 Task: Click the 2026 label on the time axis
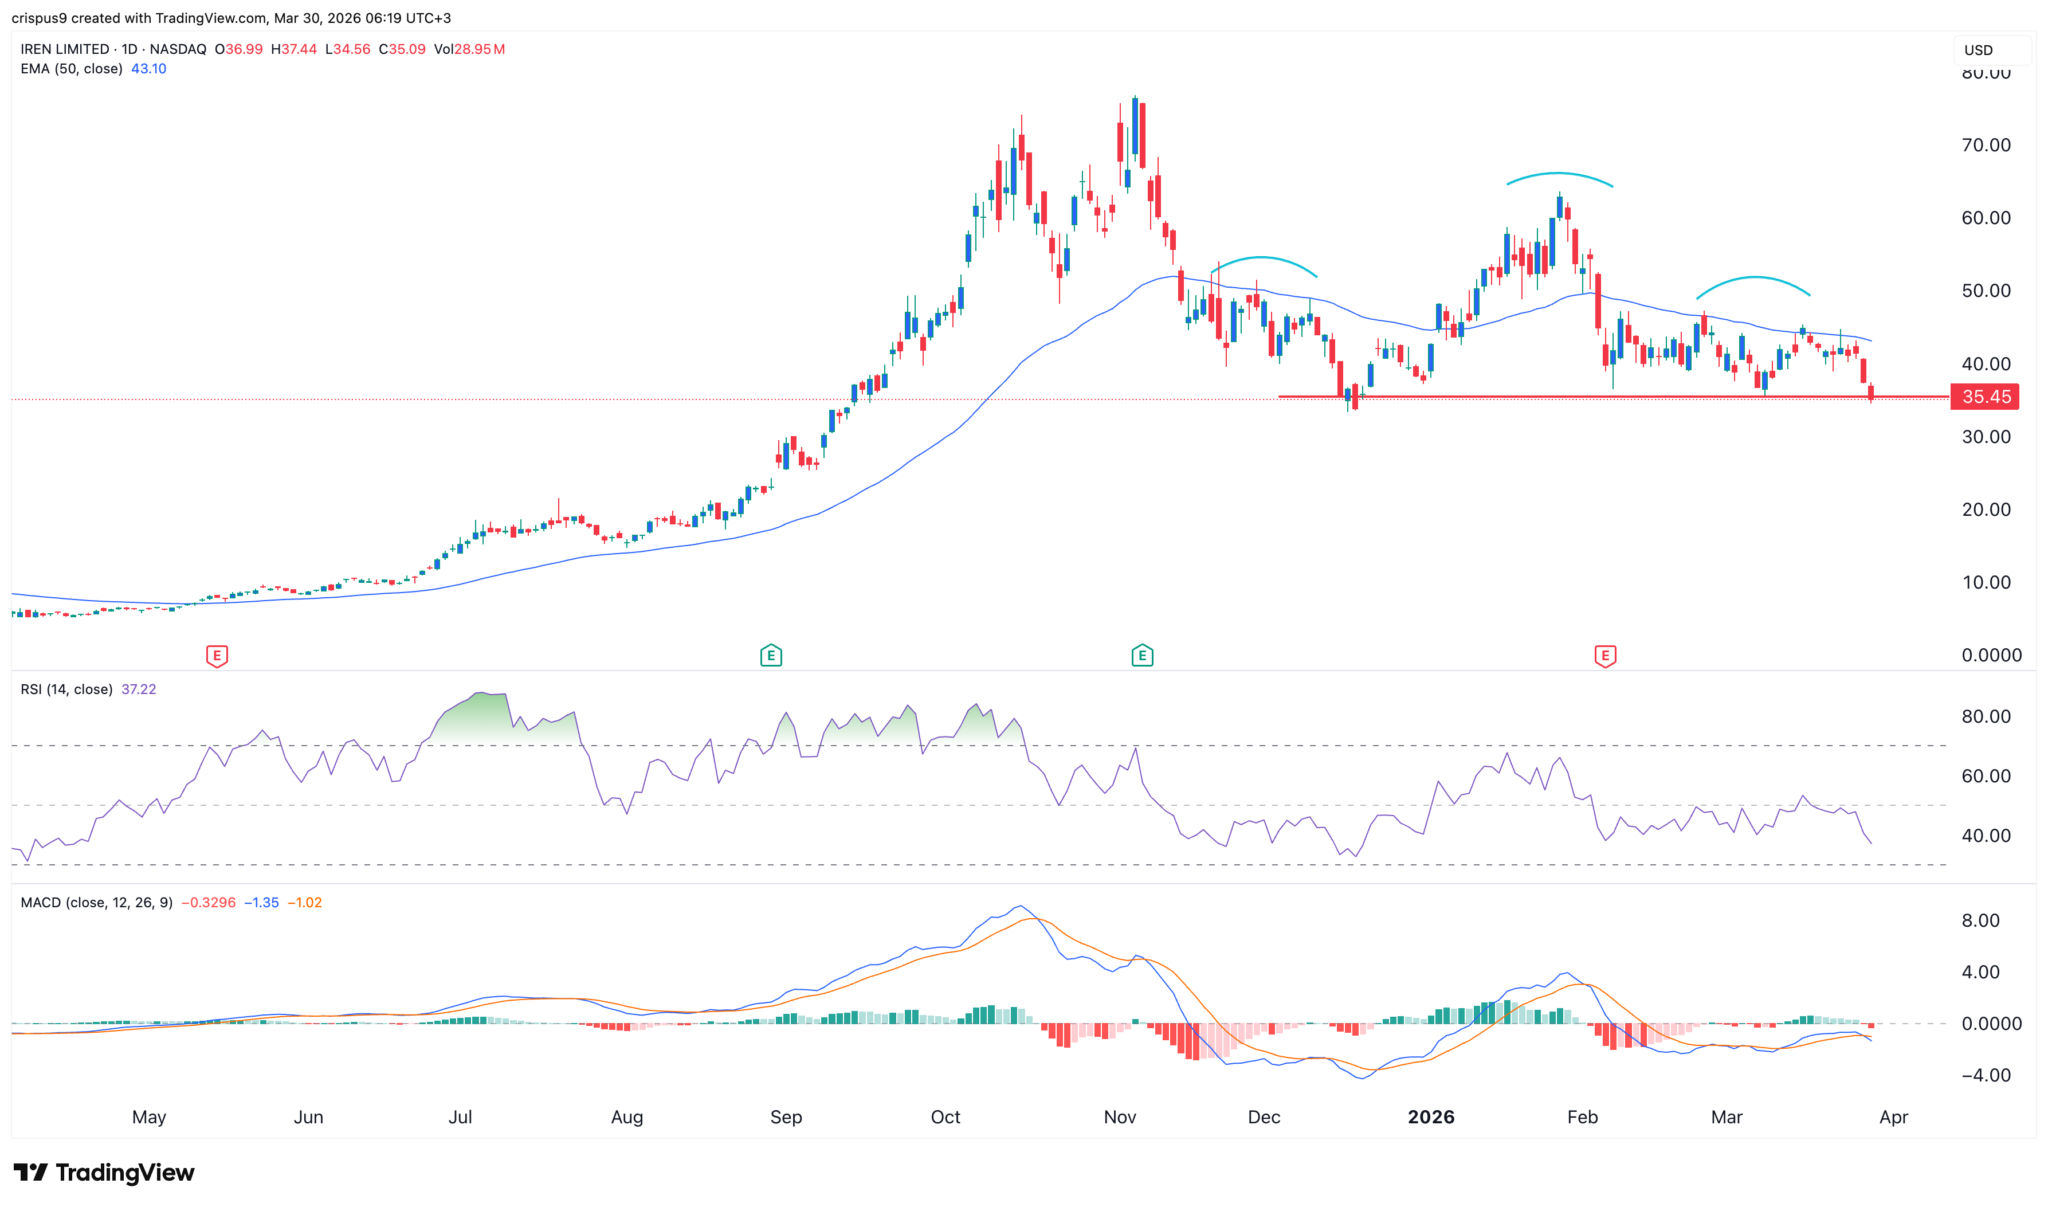[1430, 1117]
